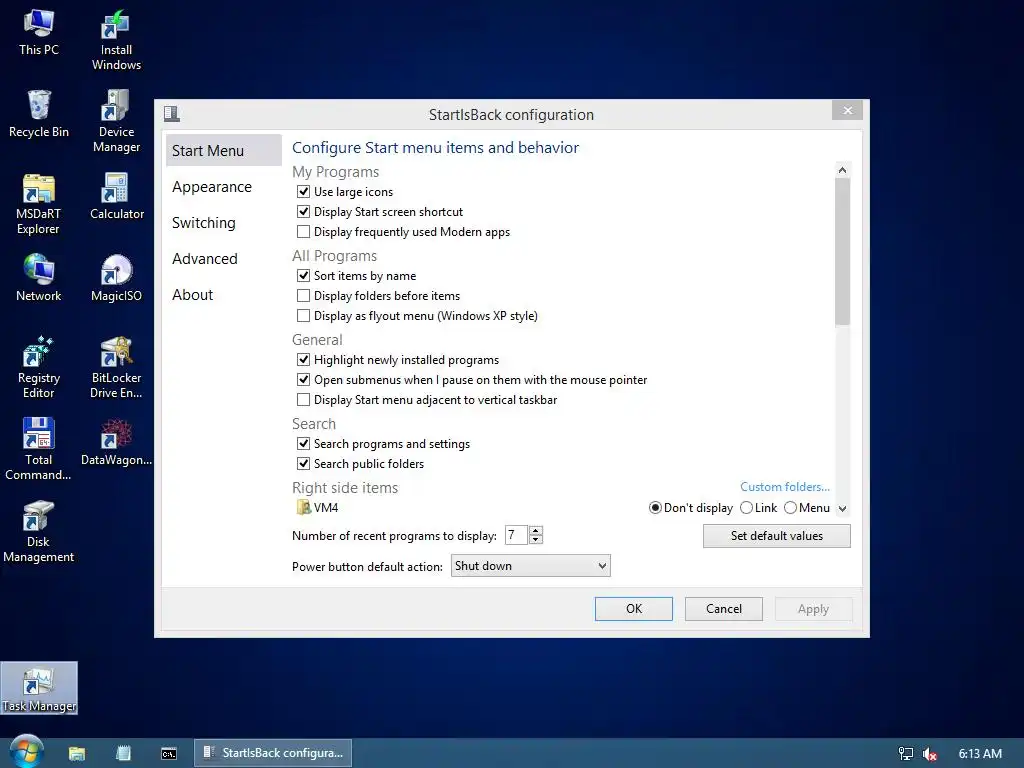The height and width of the screenshot is (768, 1024).
Task: Select MSDaRT Explorer desktop icon
Action: [x=39, y=204]
